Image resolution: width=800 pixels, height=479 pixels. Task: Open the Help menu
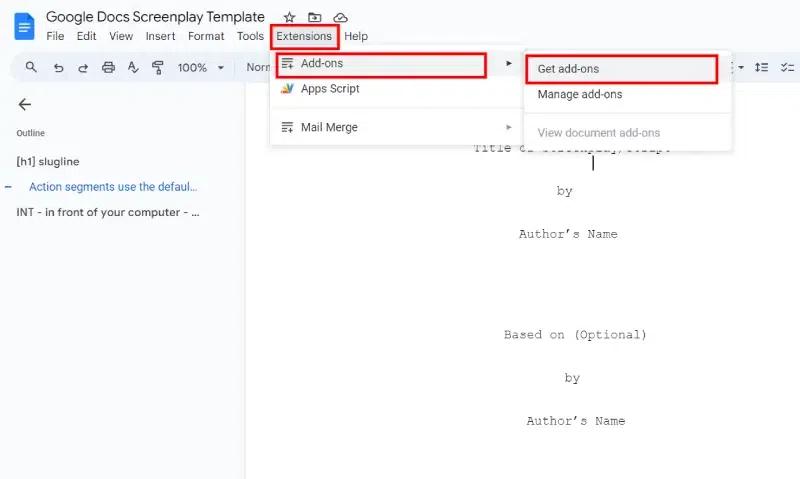point(356,36)
